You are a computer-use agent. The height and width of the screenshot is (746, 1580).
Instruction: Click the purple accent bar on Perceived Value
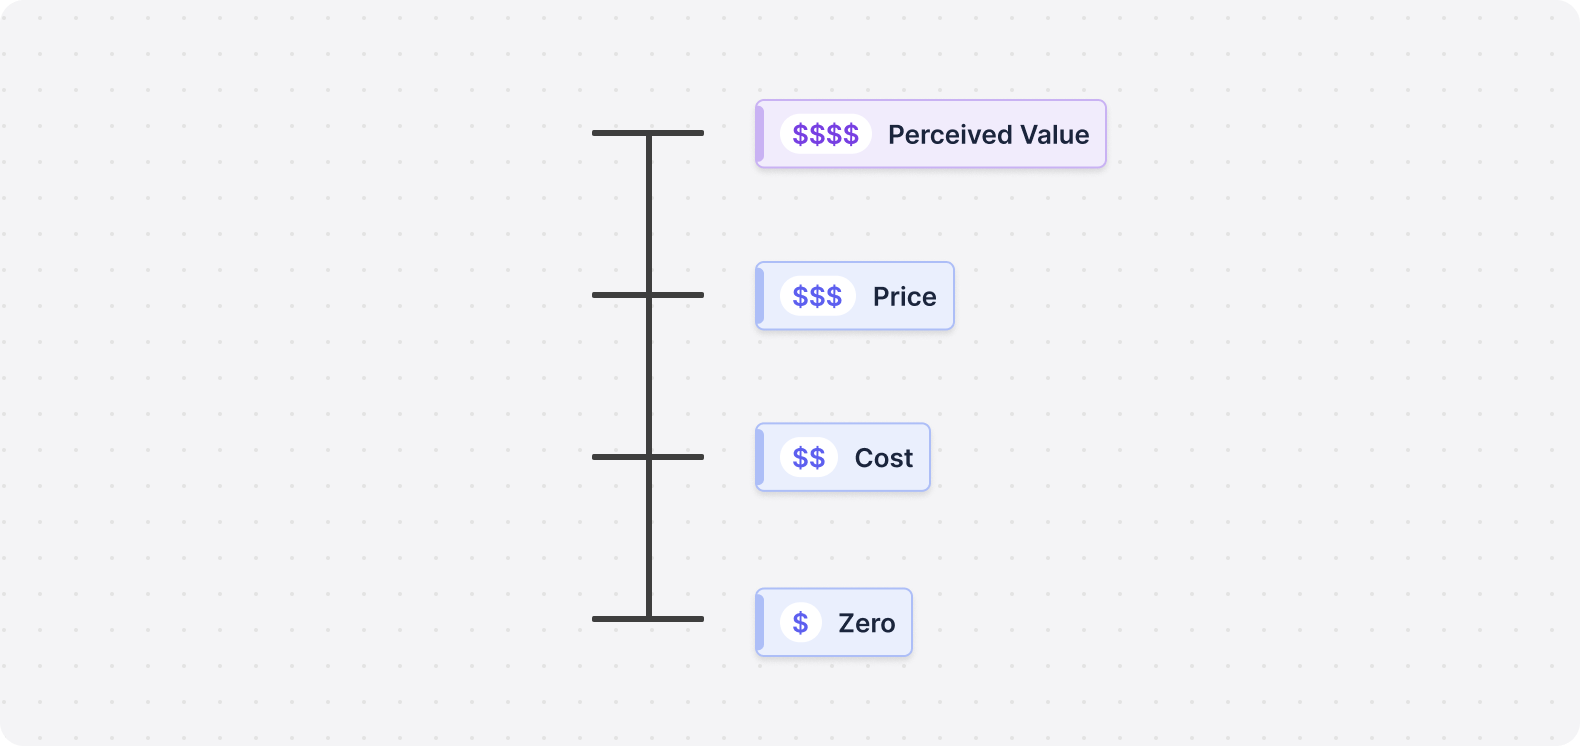[x=760, y=134]
